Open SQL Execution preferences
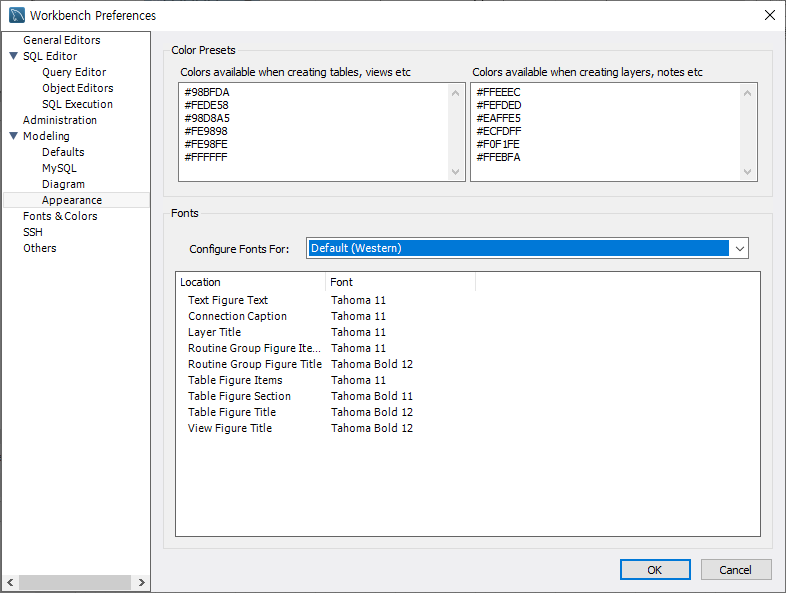The height and width of the screenshot is (593, 786). pyautogui.click(x=78, y=104)
